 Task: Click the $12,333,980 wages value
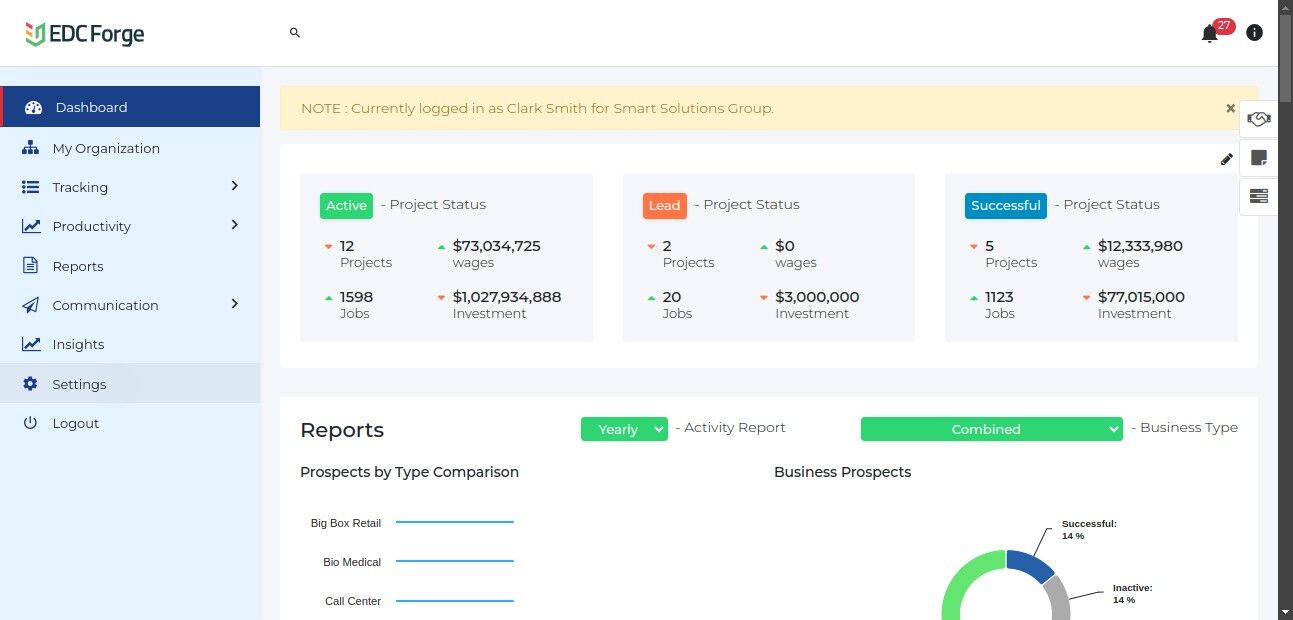(1140, 246)
